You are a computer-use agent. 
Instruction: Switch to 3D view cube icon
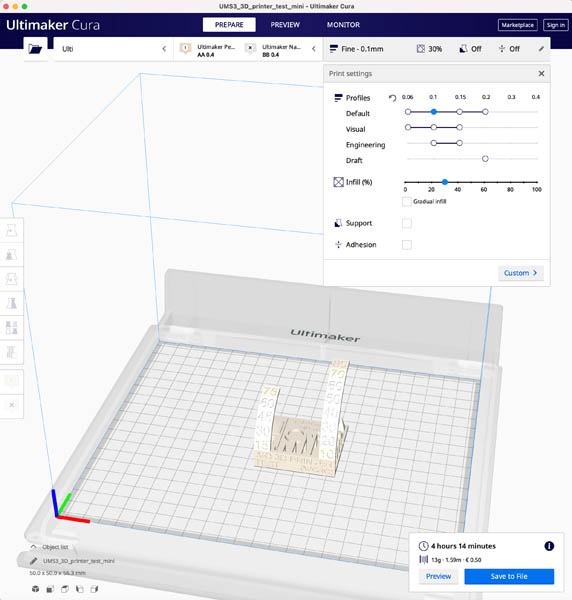coord(35,589)
